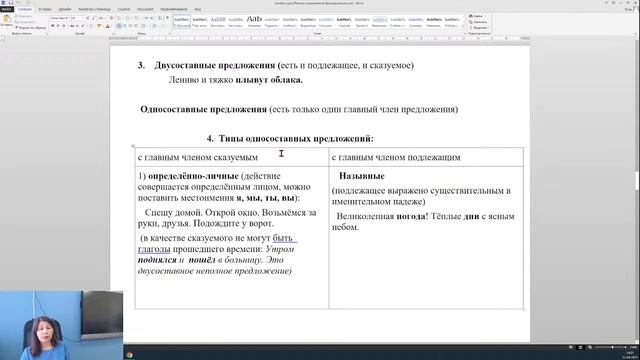The width and height of the screenshot is (640, 360).
Task: Apply the second style in the Styles gallery
Action: tap(200, 22)
